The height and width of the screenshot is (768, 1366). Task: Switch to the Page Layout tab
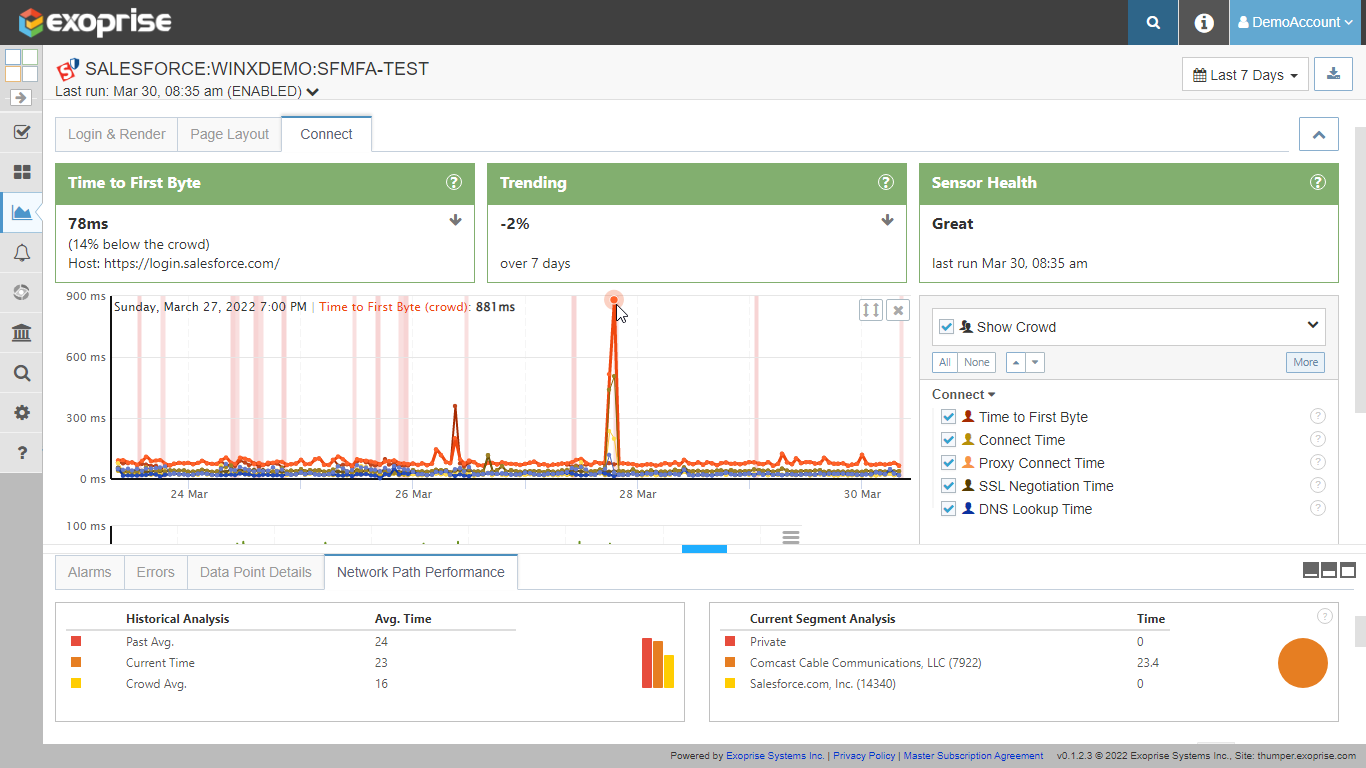(x=230, y=134)
